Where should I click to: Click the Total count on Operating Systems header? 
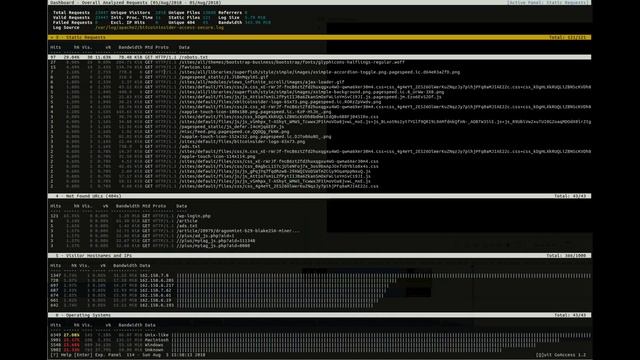(570, 315)
